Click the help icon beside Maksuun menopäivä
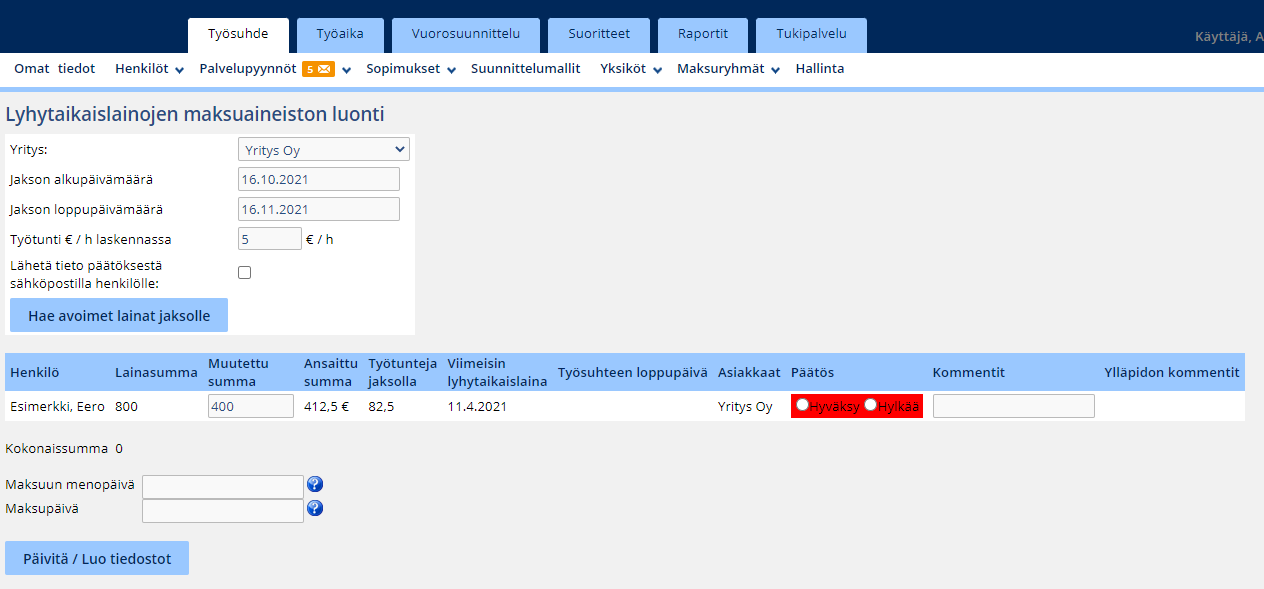Viewport: 1264px width, 589px height. click(315, 485)
